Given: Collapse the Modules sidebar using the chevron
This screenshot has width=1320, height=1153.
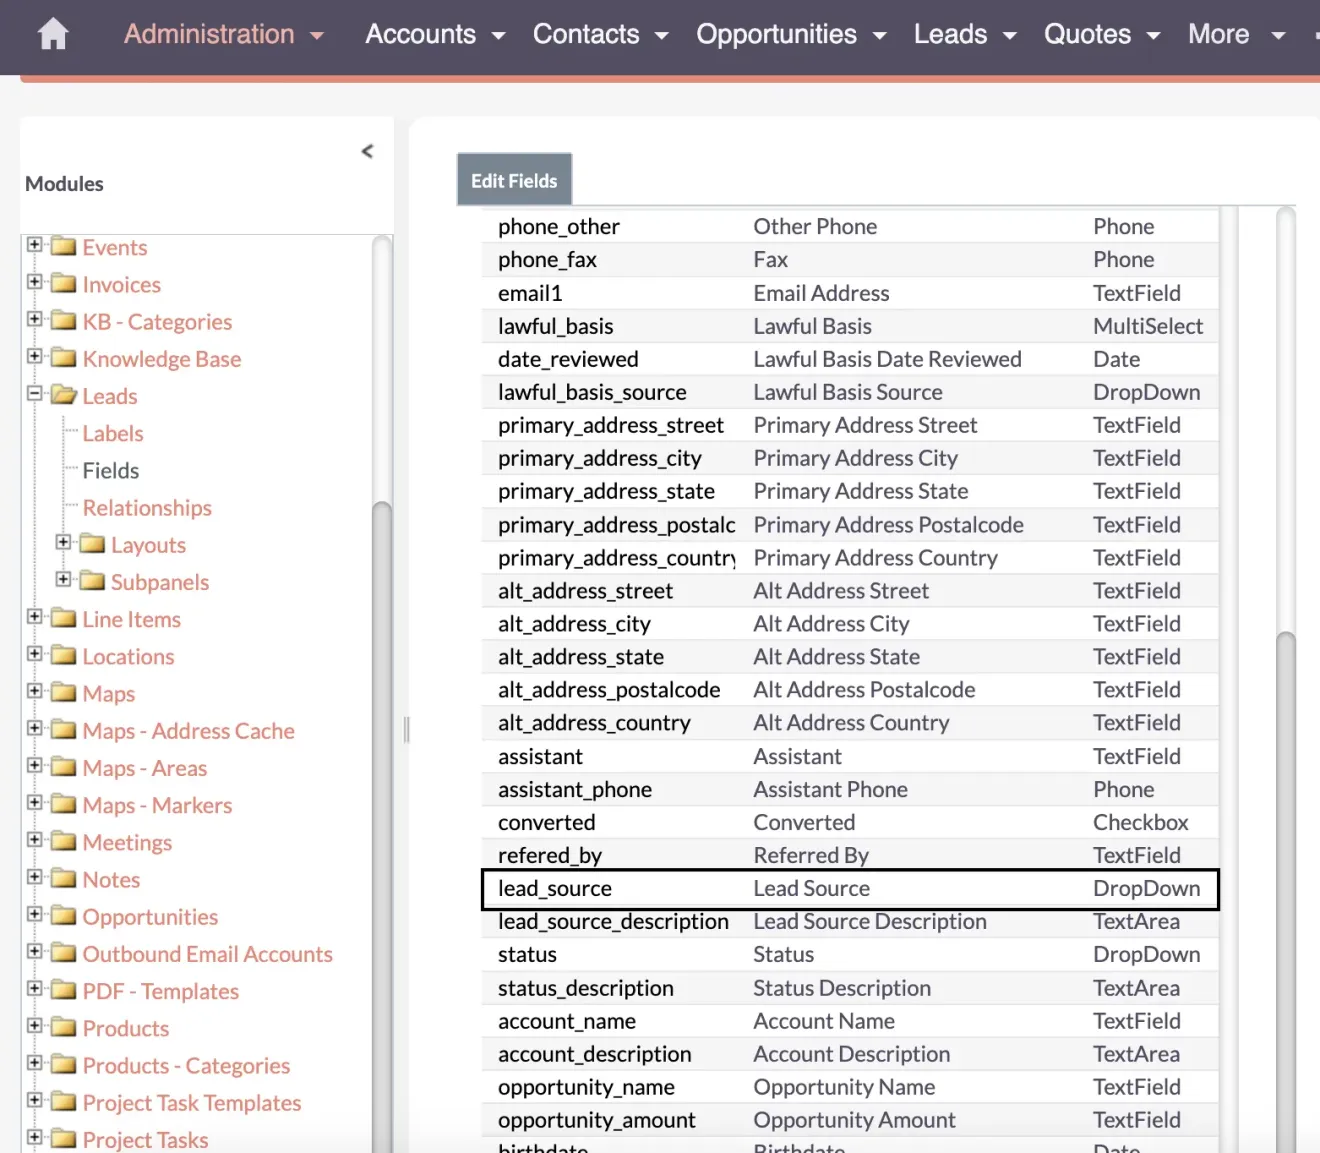Looking at the screenshot, I should coord(368,151).
